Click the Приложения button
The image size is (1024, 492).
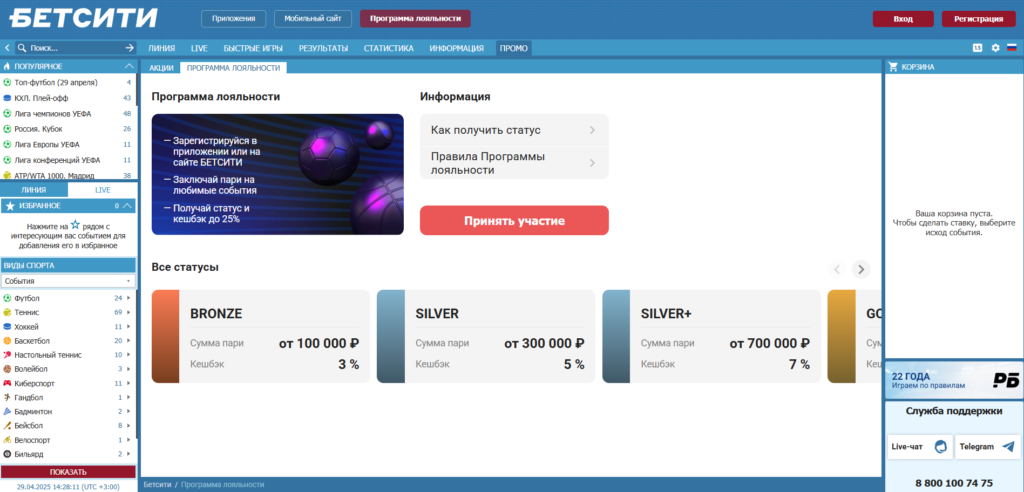tap(233, 19)
